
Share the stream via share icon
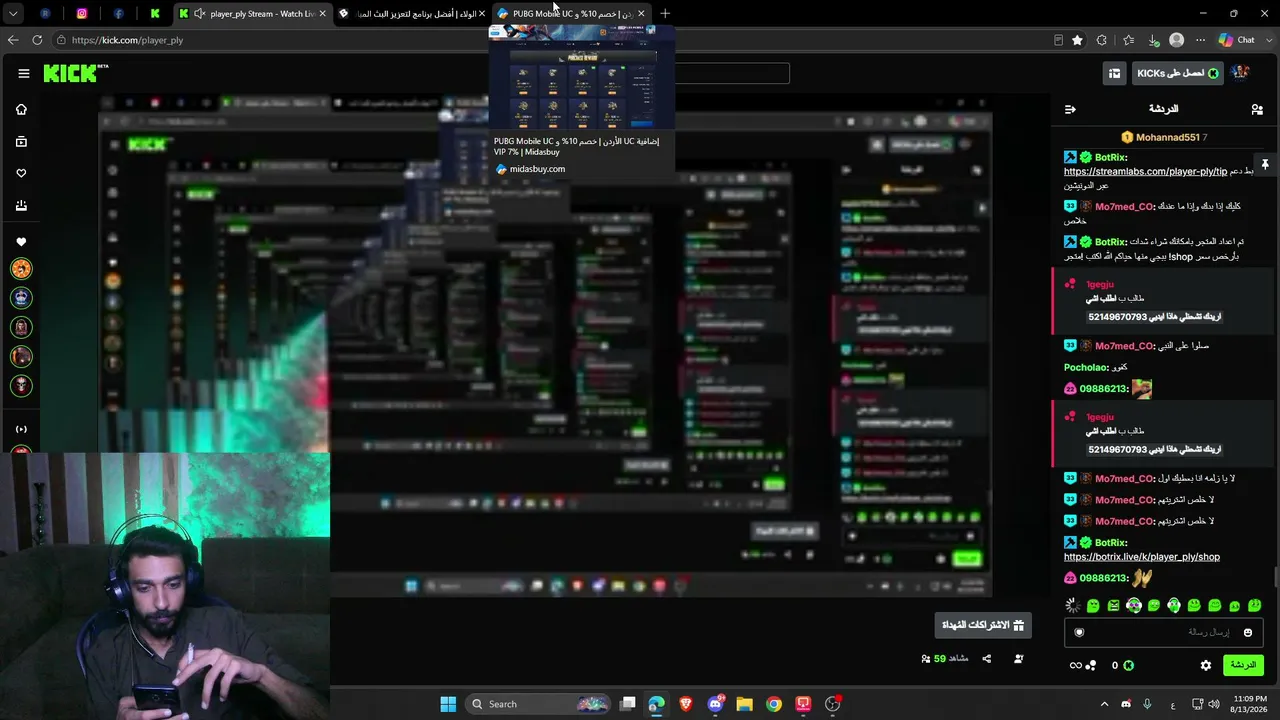(x=987, y=659)
